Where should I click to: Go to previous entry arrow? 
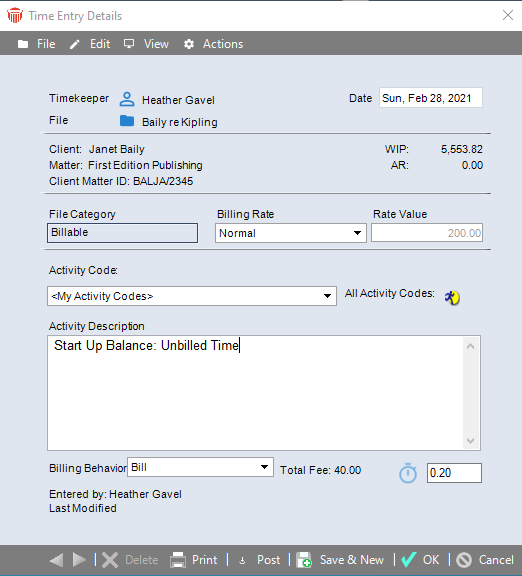[56, 560]
